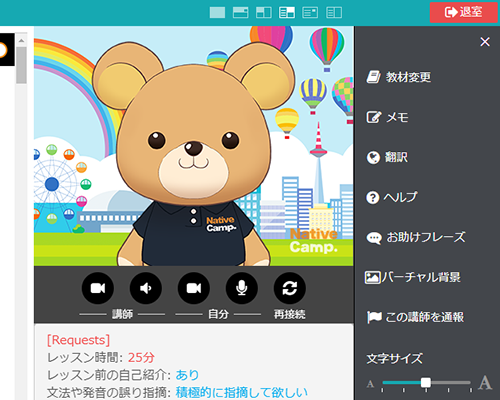Image resolution: width=500 pixels, height=400 pixels.
Task: Click the 25分 lesson time value
Action: [141, 357]
